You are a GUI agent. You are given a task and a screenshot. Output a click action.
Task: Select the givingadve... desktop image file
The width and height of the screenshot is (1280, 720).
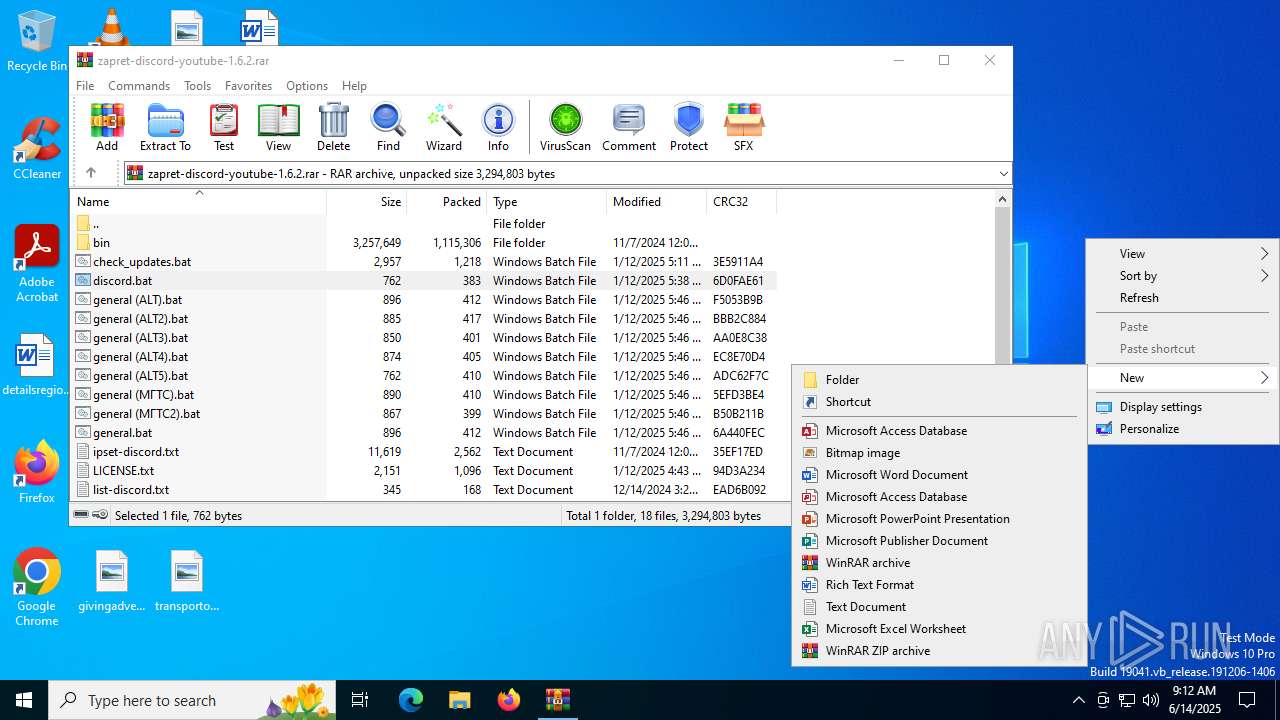112,581
